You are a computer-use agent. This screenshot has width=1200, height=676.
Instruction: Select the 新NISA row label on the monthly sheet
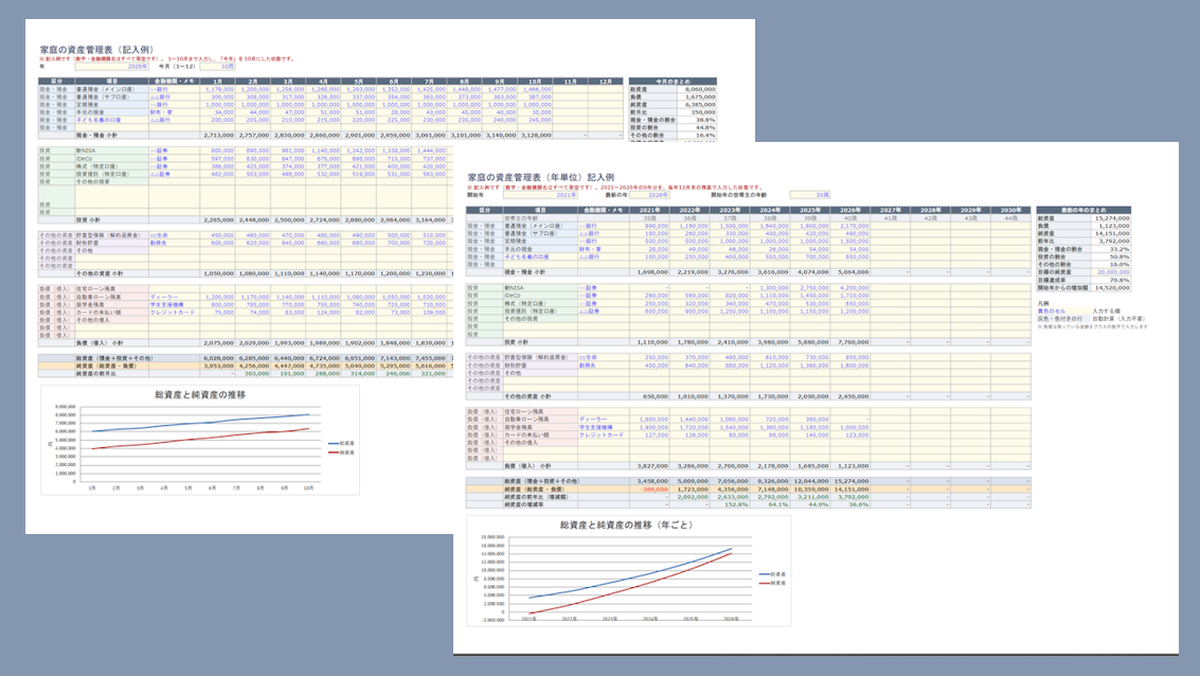[110, 150]
